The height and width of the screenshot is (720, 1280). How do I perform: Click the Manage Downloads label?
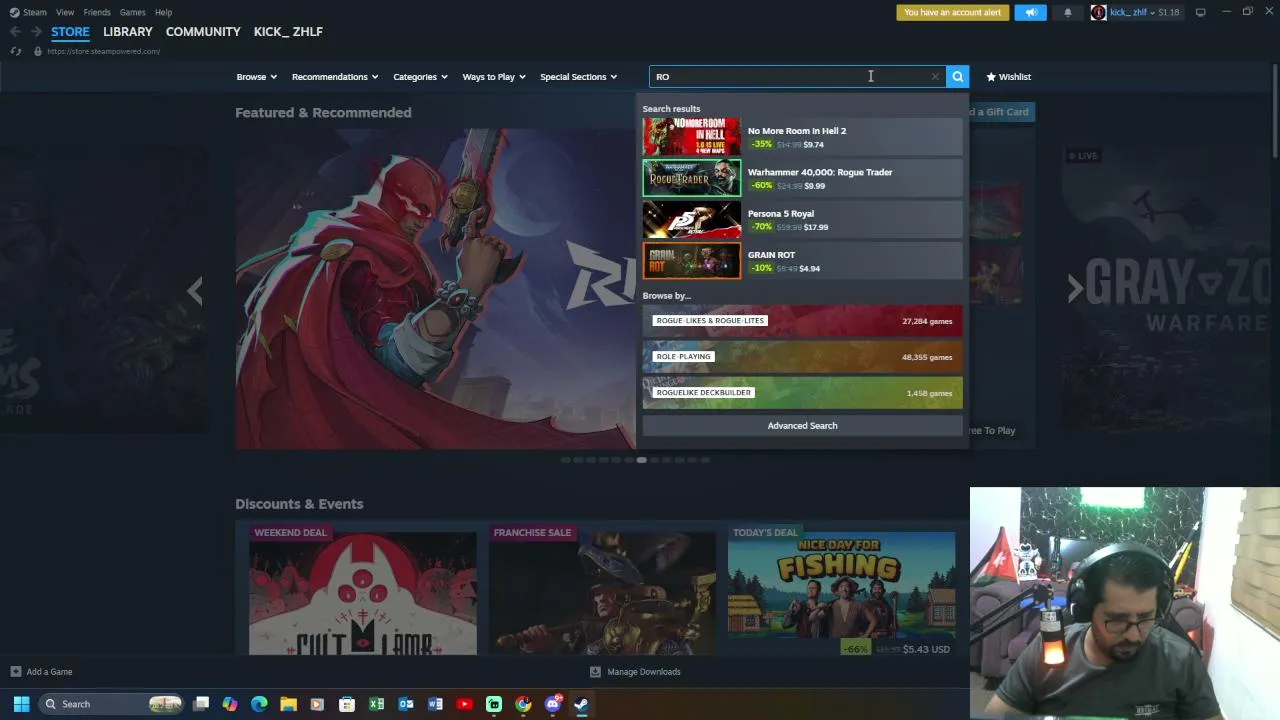644,672
